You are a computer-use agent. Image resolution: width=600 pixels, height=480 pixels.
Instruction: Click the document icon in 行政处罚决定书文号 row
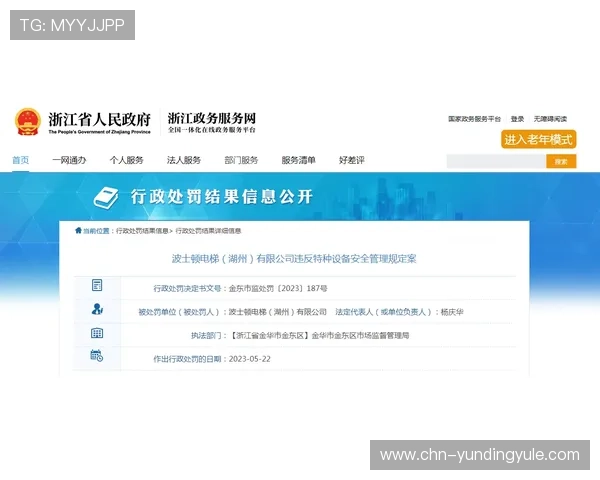point(97,285)
